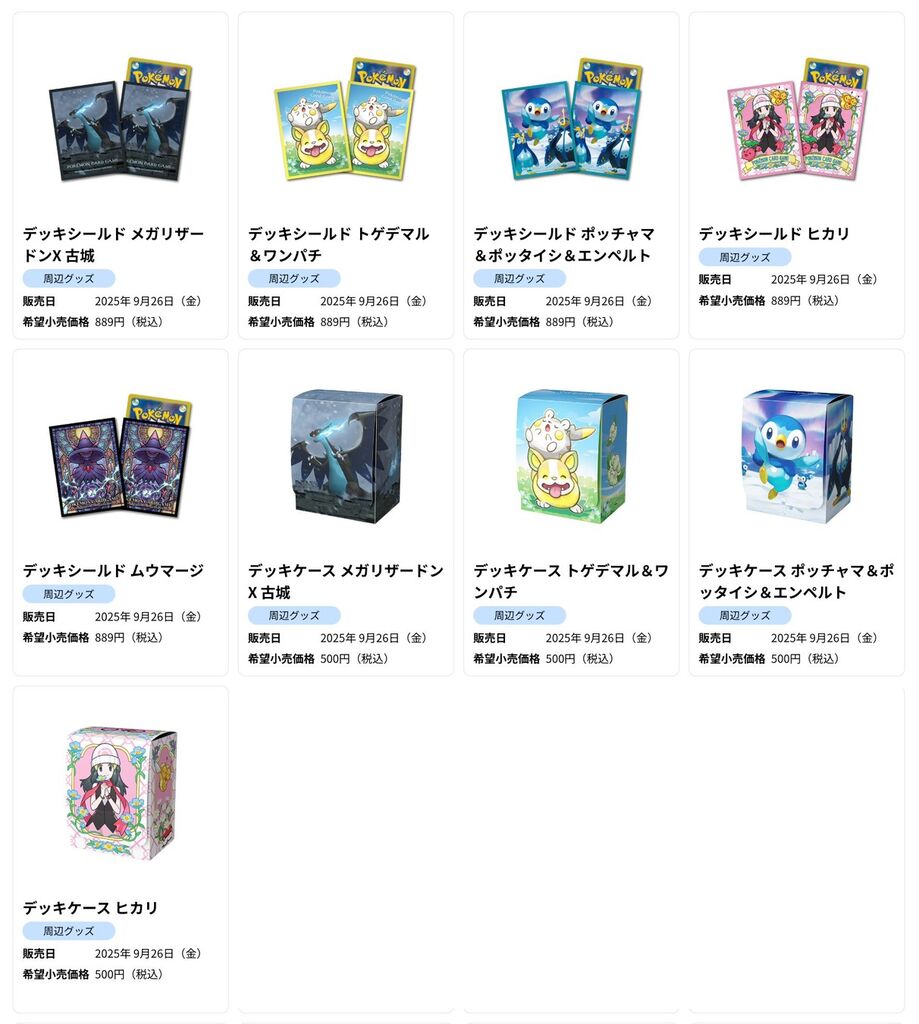Viewport: 919px width, 1024px height.
Task: Open the Mega Charizard X deck shield image
Action: click(120, 120)
